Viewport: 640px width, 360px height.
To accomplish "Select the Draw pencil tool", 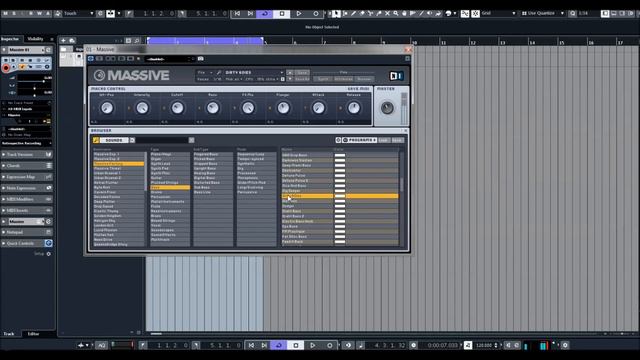I will click(x=353, y=13).
